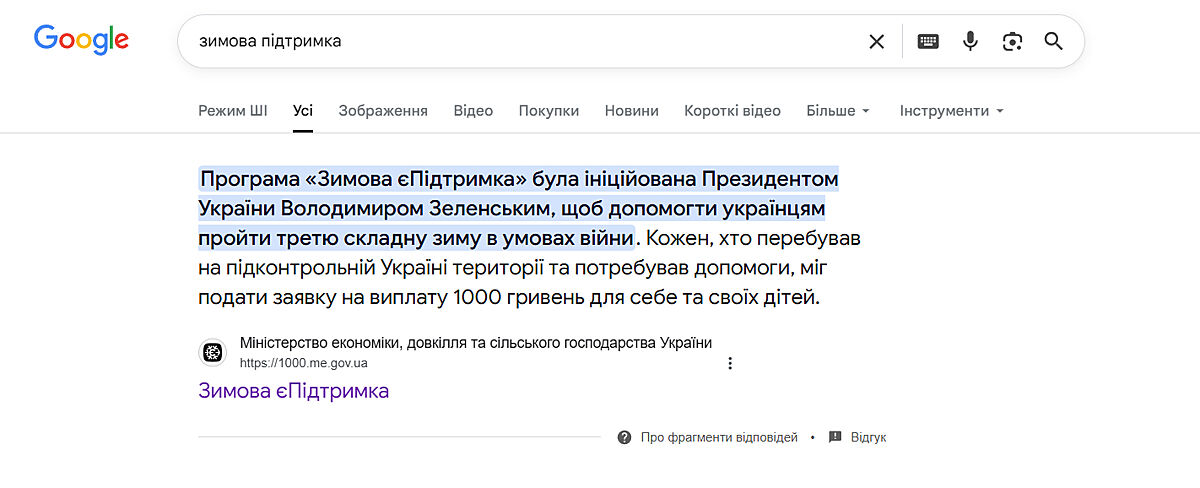The width and height of the screenshot is (1200, 488).
Task: Switch to the Покупки tab
Action: pos(549,111)
